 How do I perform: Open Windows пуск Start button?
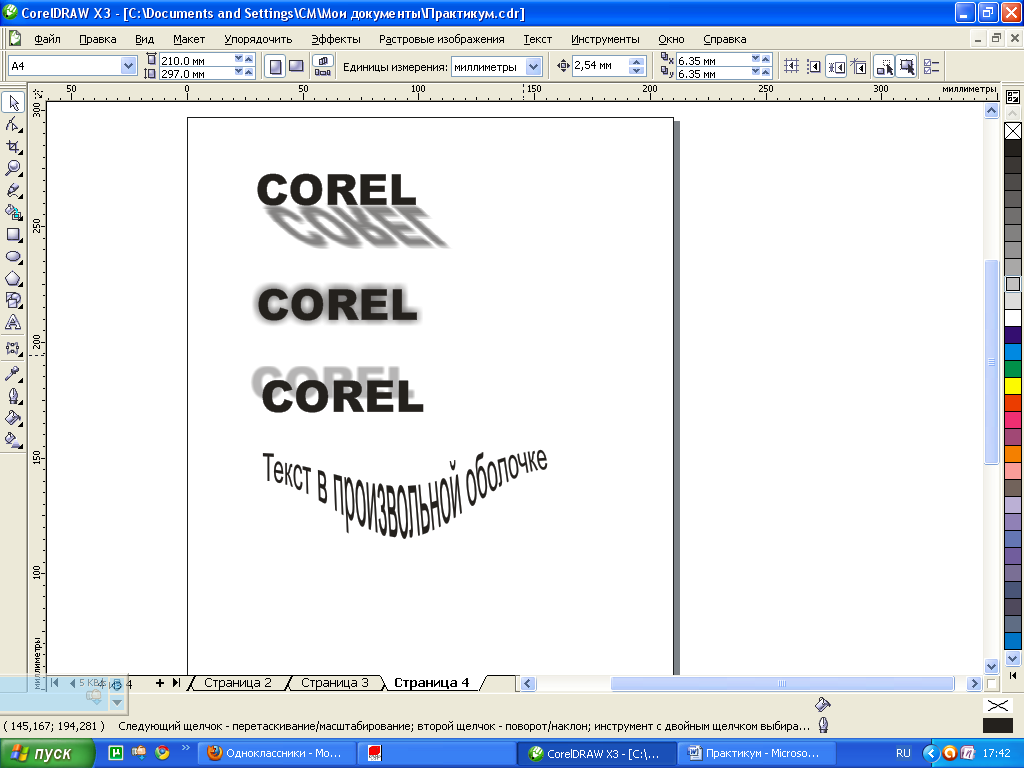click(x=46, y=753)
